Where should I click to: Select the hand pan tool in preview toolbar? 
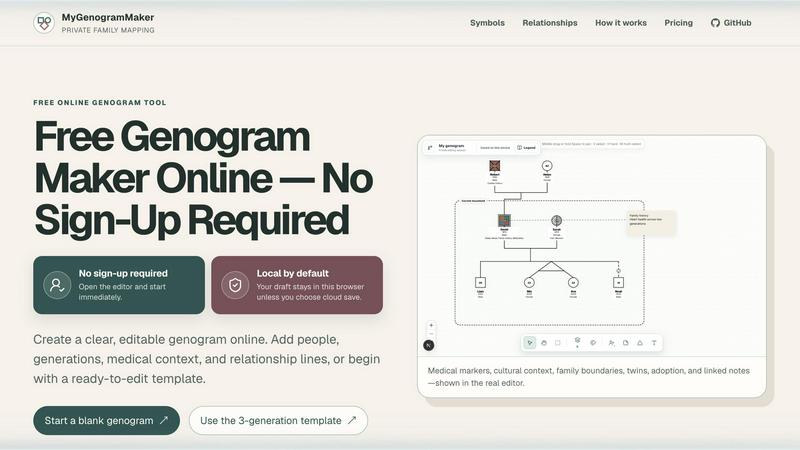tap(544, 343)
